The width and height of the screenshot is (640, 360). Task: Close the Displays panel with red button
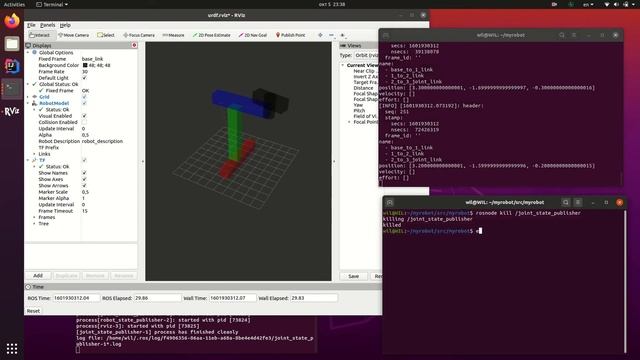134,45
